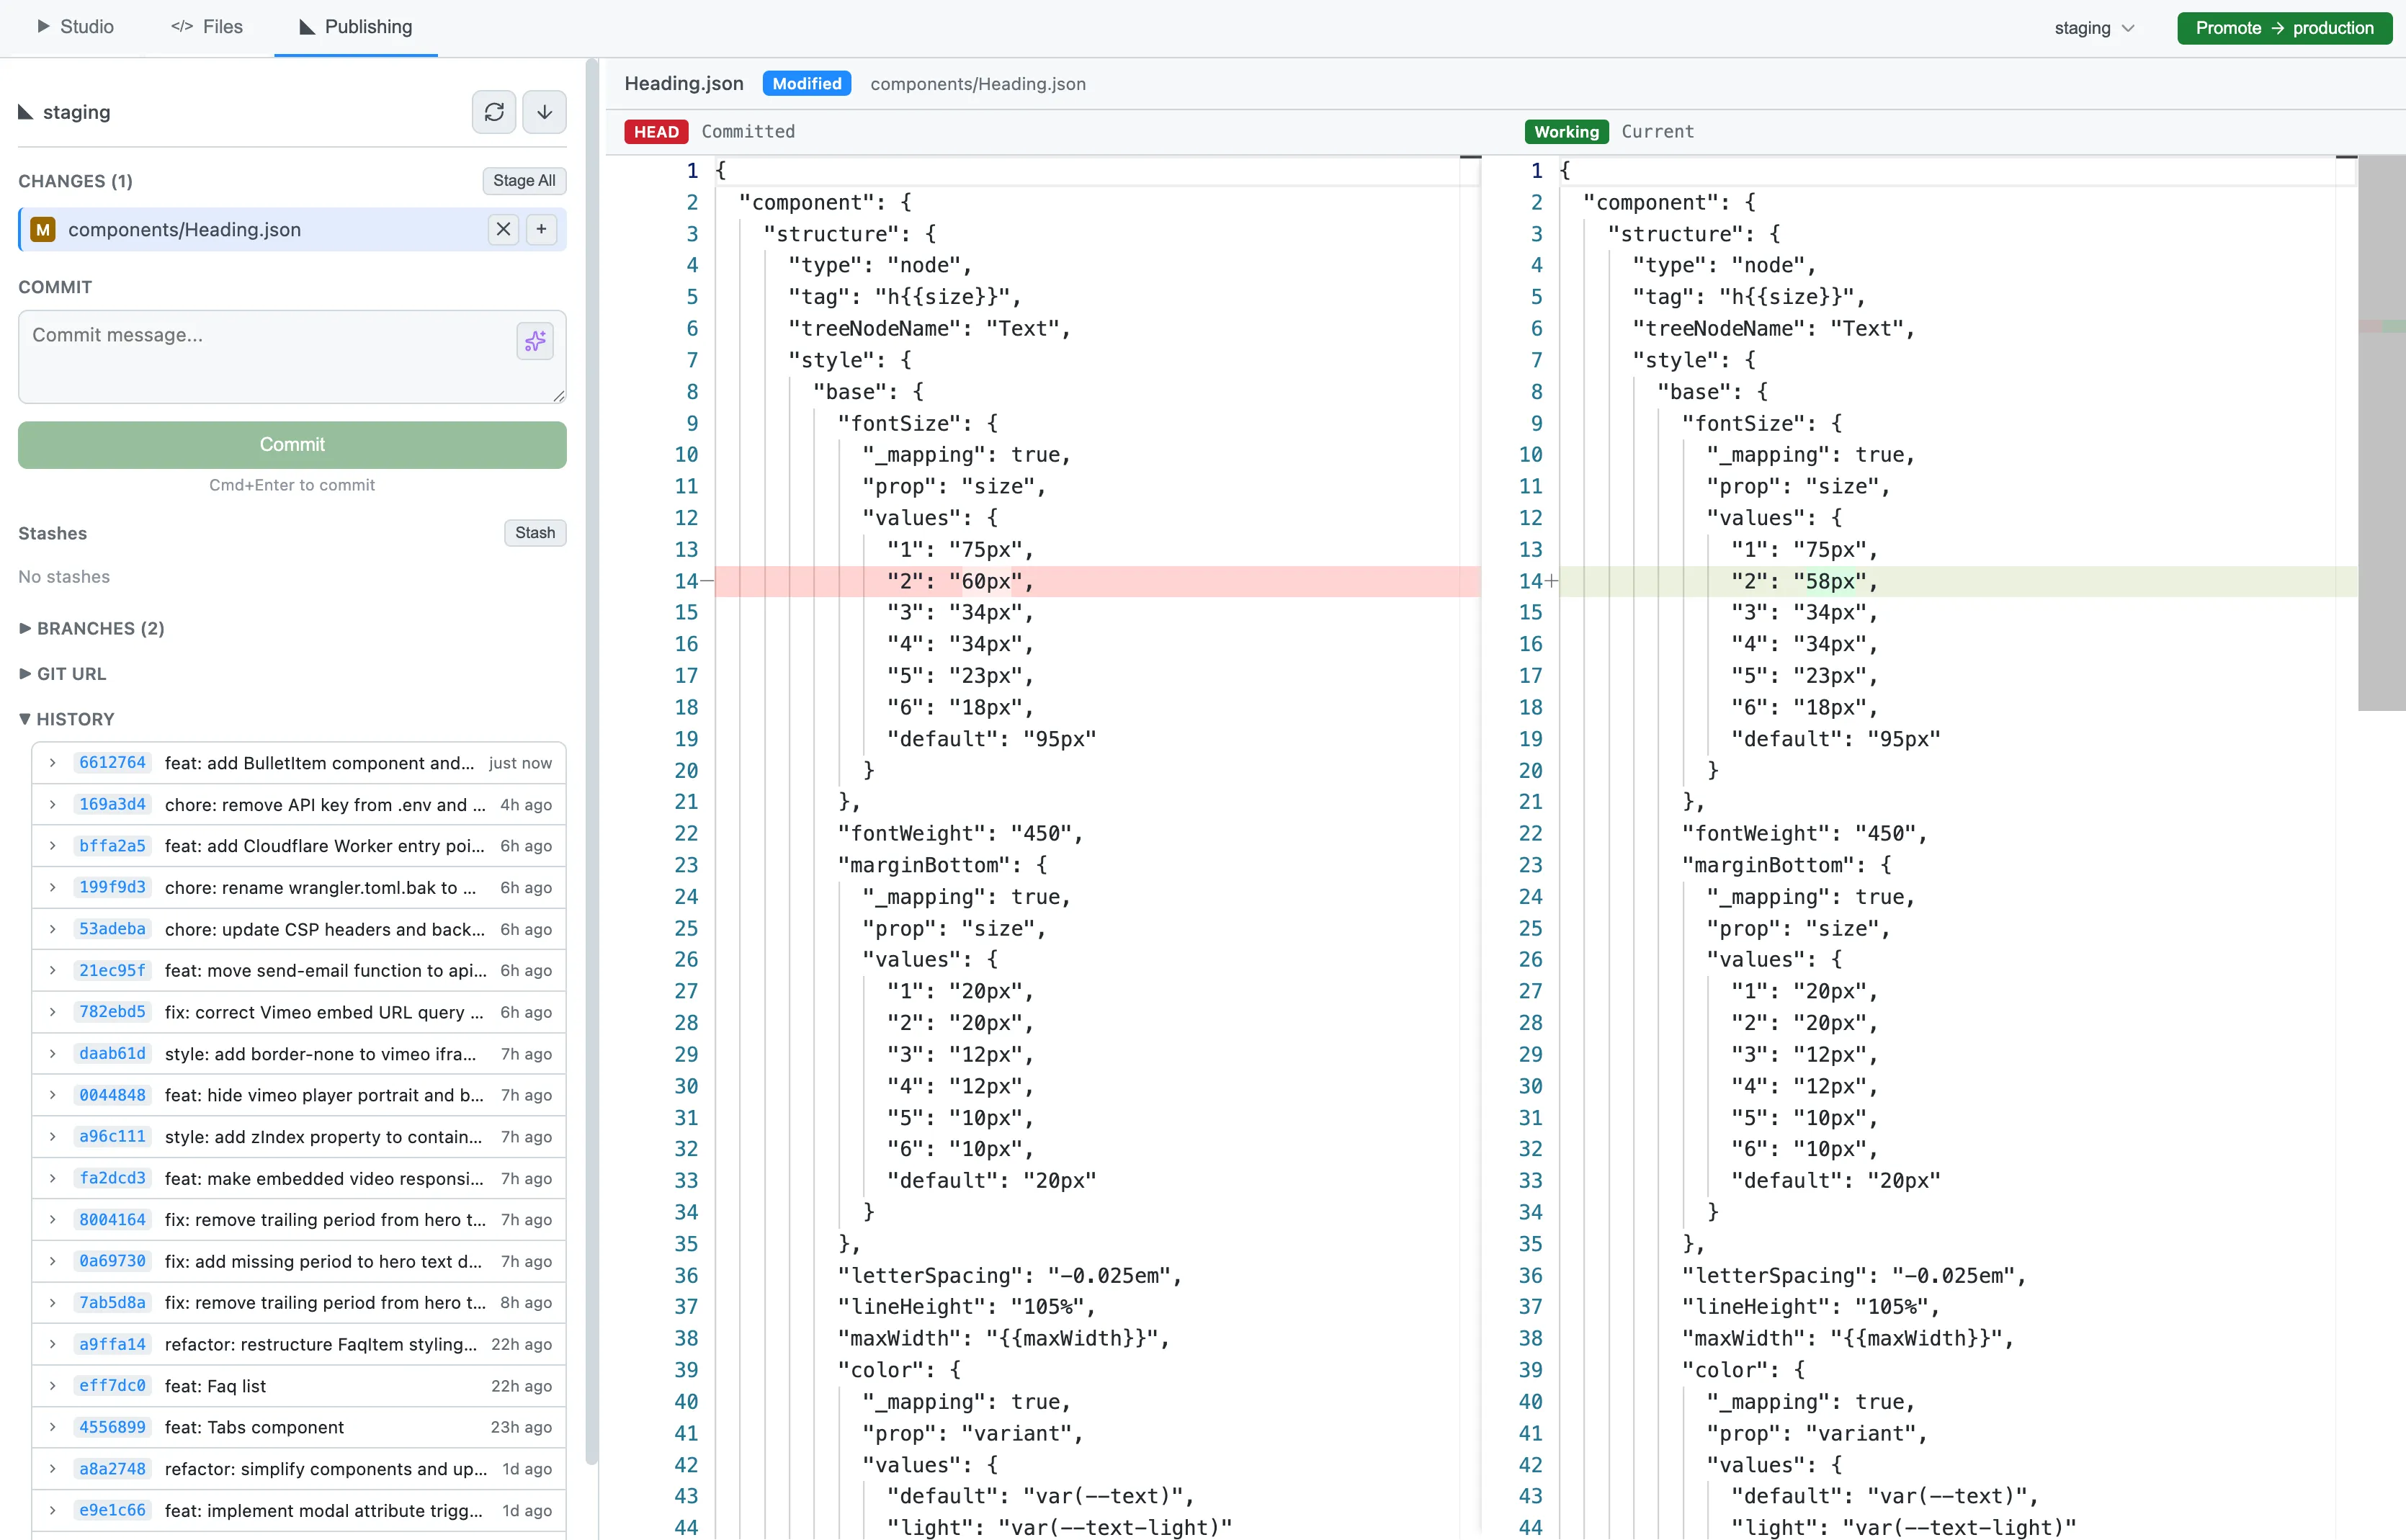Click the refresh icon next to staging
The image size is (2406, 1540).
click(494, 112)
